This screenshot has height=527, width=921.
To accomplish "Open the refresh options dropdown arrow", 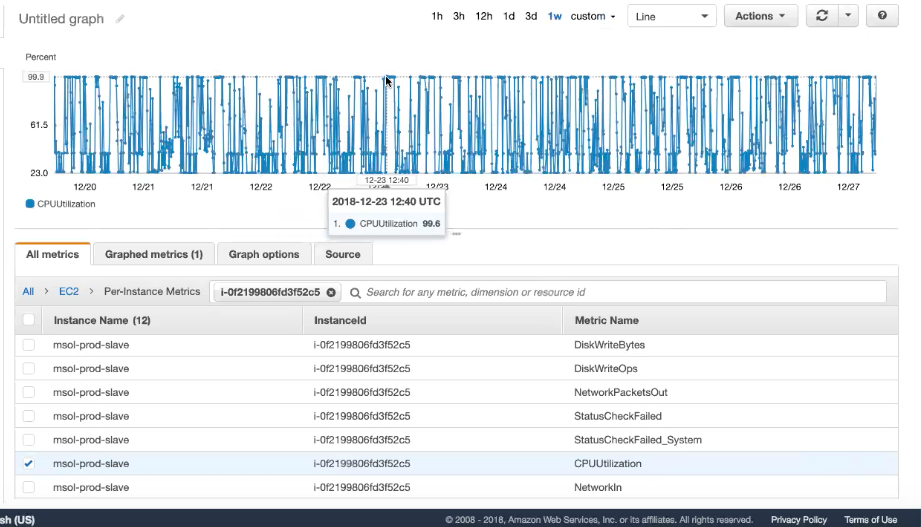I will pyautogui.click(x=848, y=16).
